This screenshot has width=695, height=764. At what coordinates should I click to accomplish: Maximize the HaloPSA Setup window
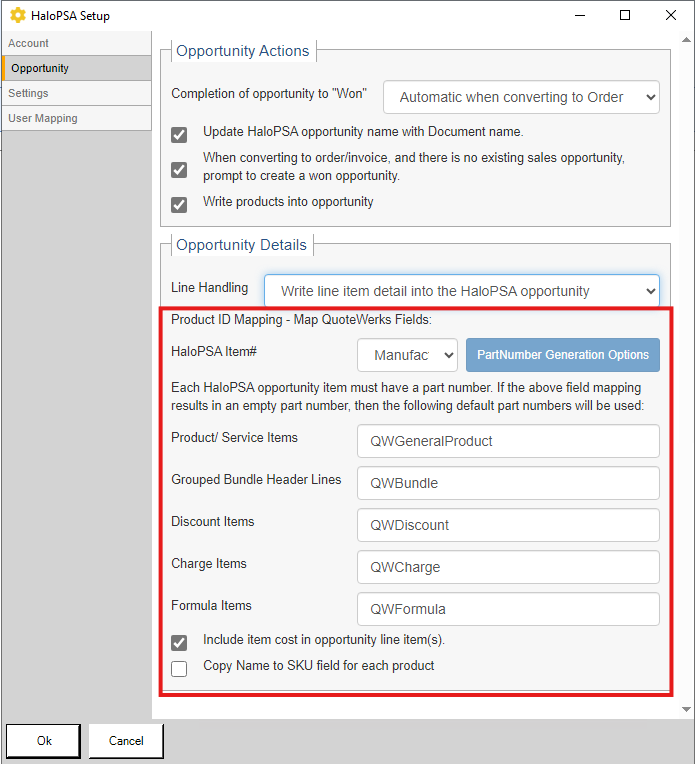click(625, 16)
